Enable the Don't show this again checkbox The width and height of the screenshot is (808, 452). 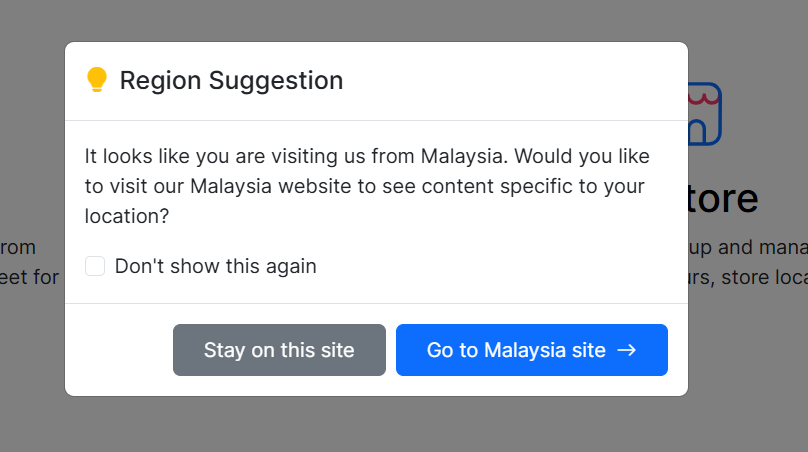(95, 266)
